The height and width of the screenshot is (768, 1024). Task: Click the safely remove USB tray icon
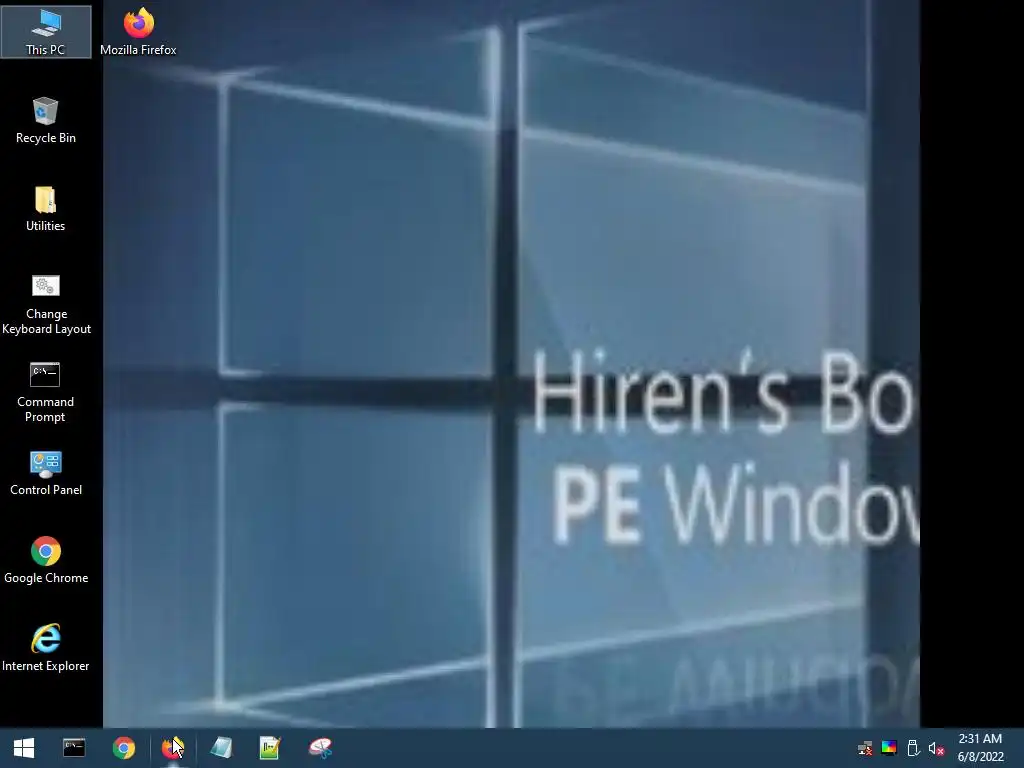click(913, 748)
